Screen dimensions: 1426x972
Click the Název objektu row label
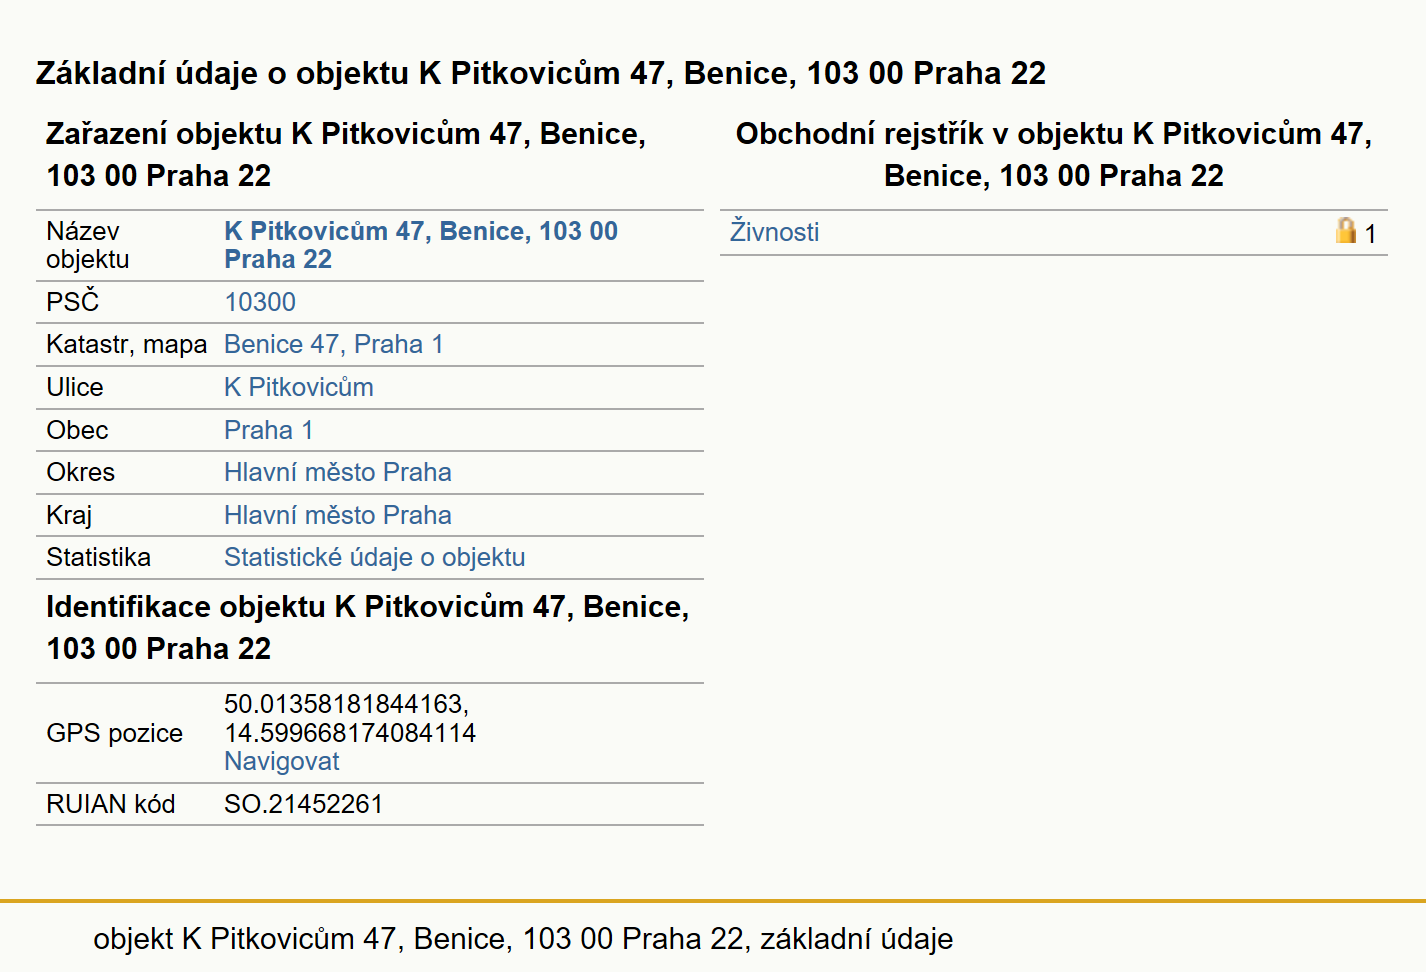pos(88,245)
